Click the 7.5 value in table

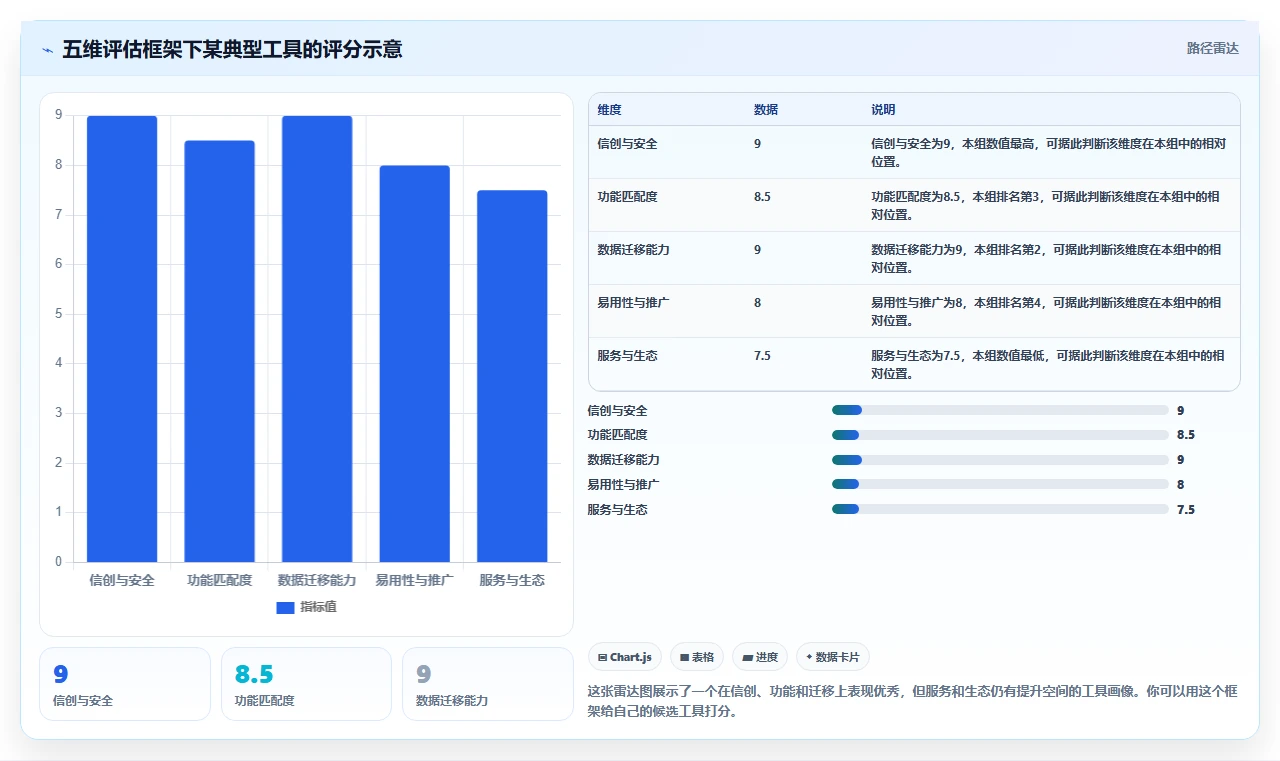pyautogui.click(x=762, y=356)
